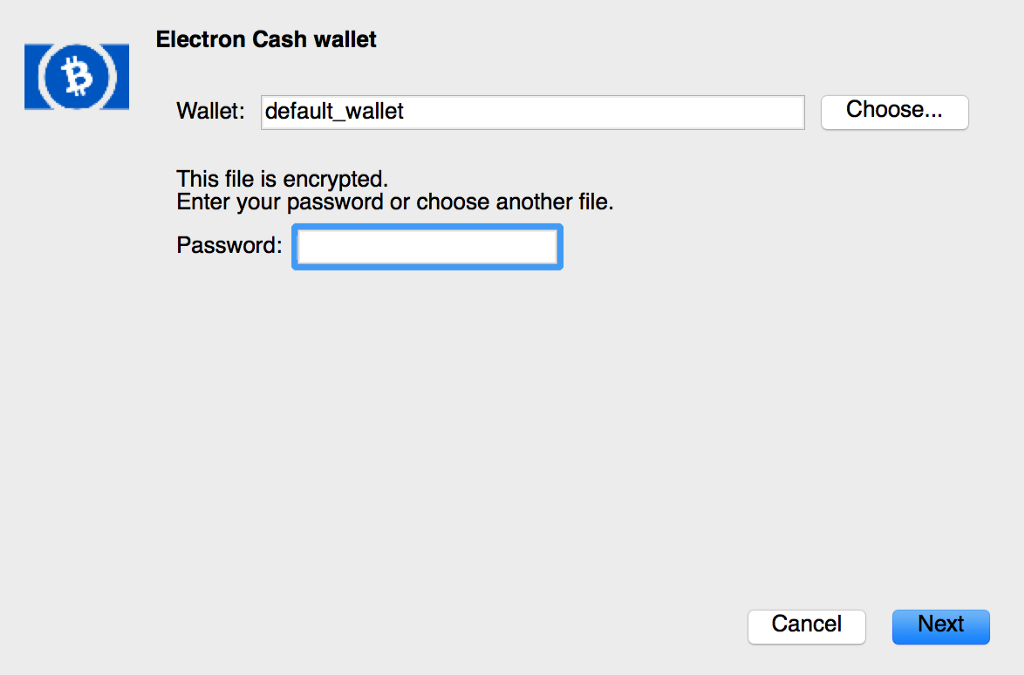The image size is (1024, 675).
Task: Click the "Wallet:" label
Action: (210, 111)
